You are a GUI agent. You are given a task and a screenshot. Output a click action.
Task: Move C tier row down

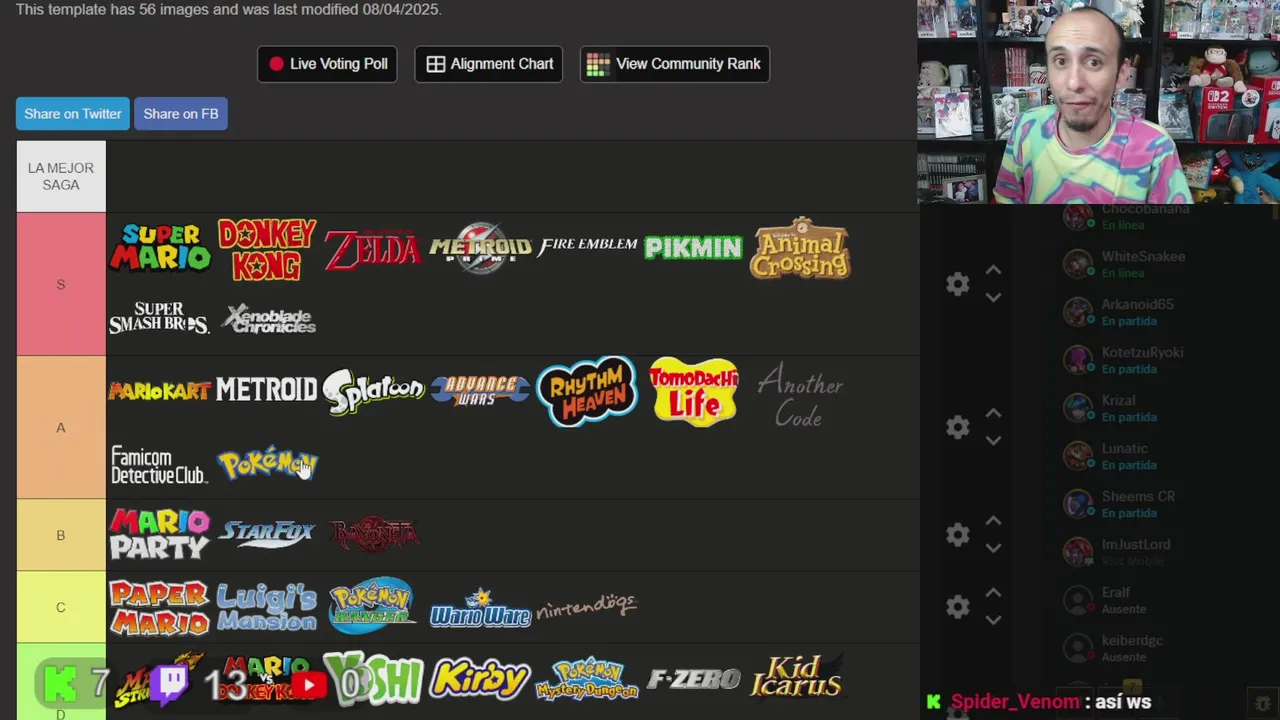(x=993, y=620)
